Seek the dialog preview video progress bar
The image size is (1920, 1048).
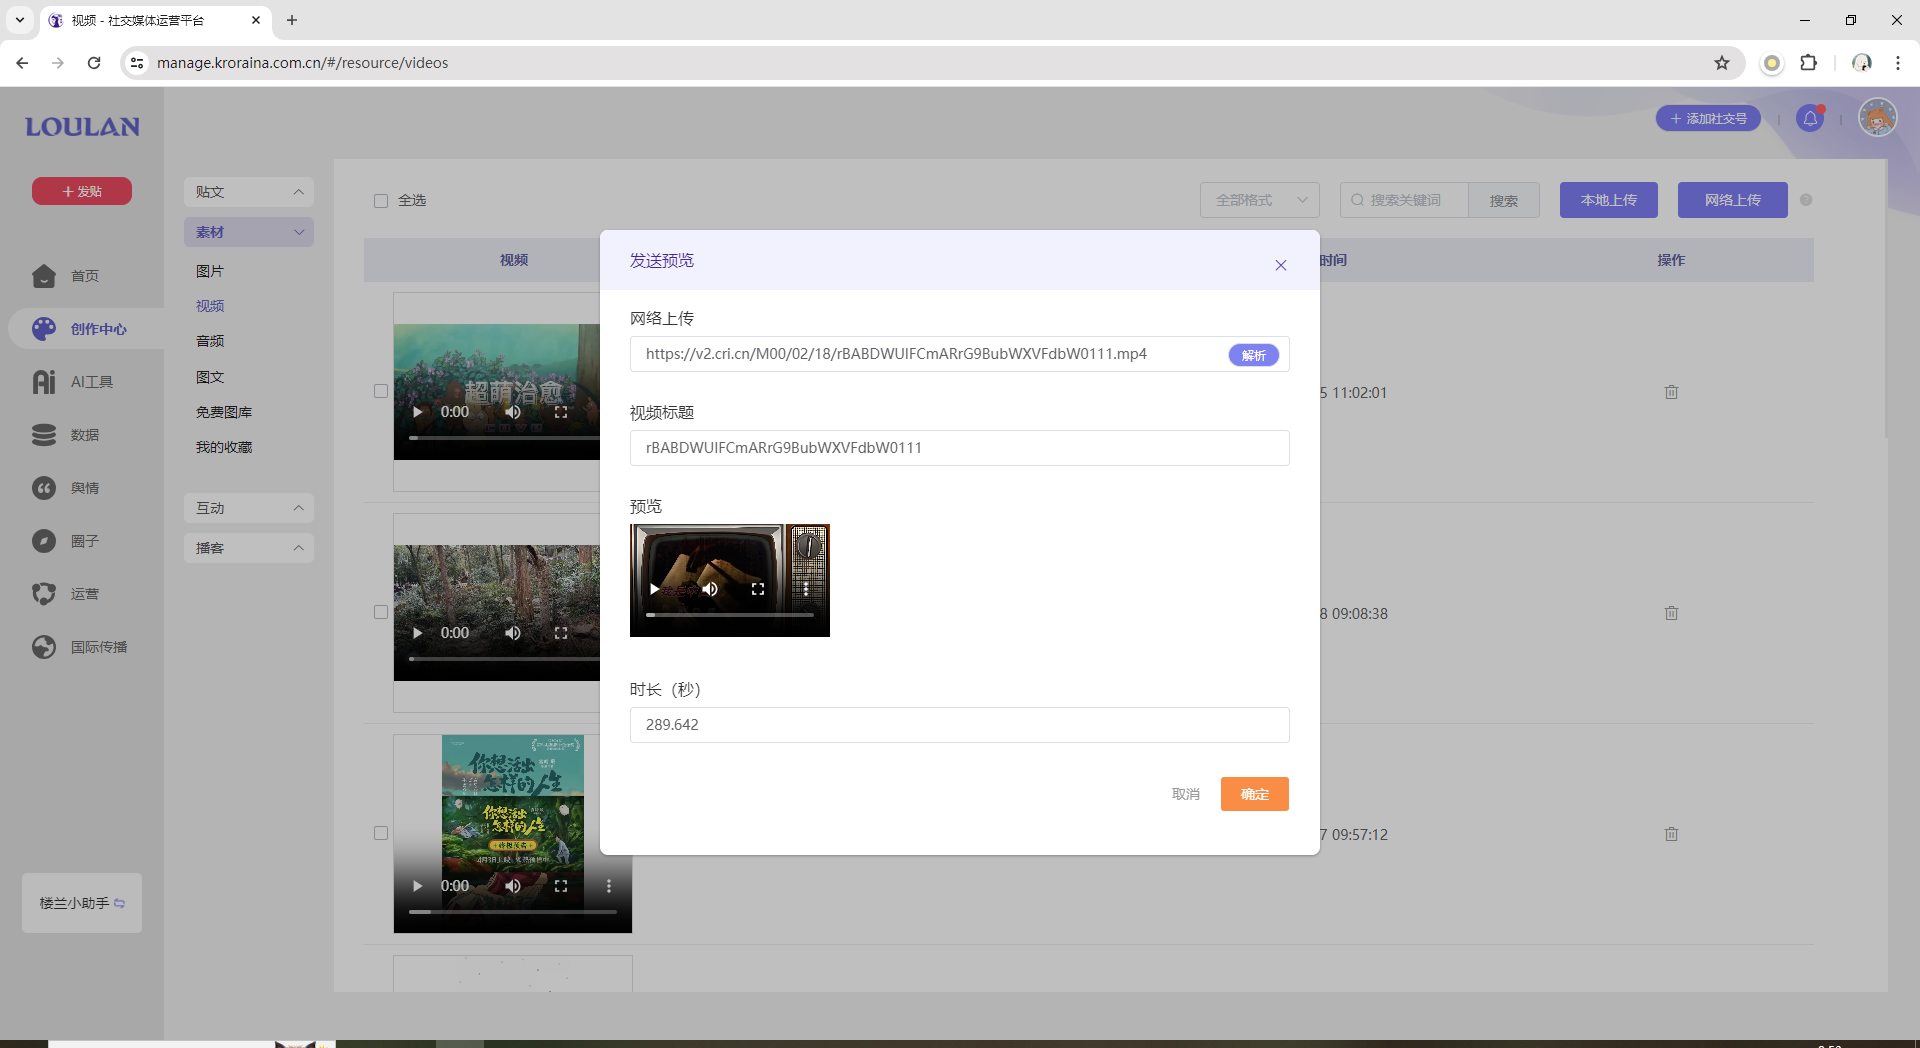(730, 615)
